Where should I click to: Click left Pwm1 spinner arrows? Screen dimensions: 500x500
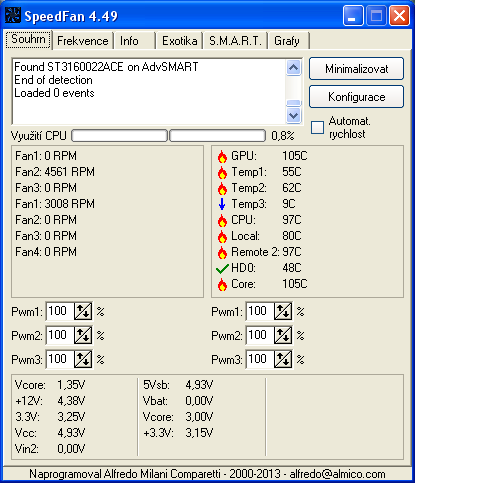coord(83,312)
